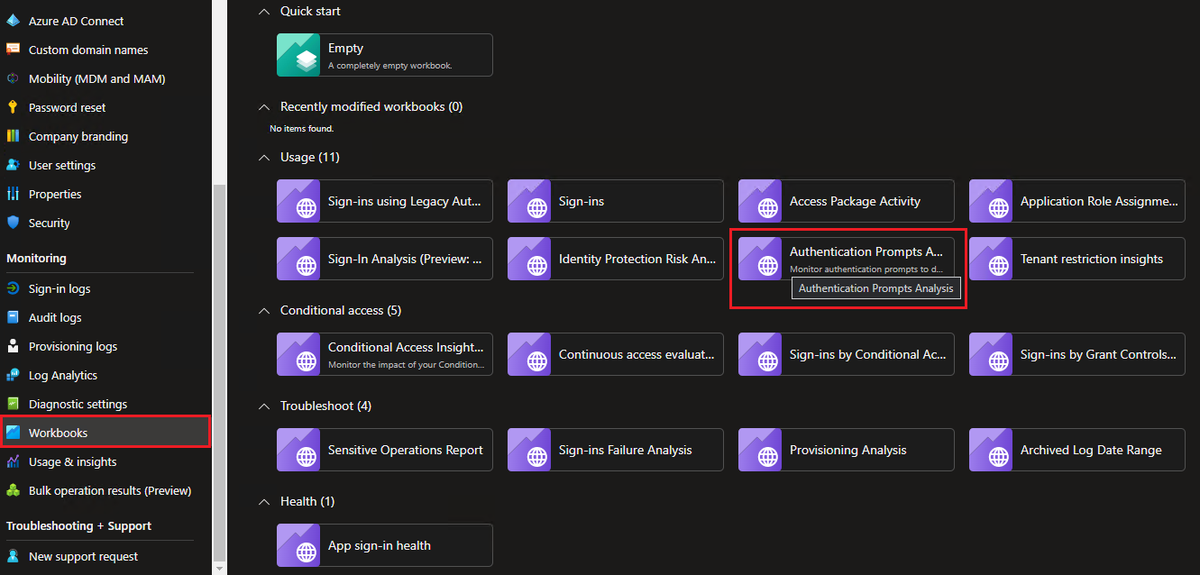The height and width of the screenshot is (575, 1200).
Task: Click the Sign-ins using Legacy Auth workbook icon
Action: point(299,201)
